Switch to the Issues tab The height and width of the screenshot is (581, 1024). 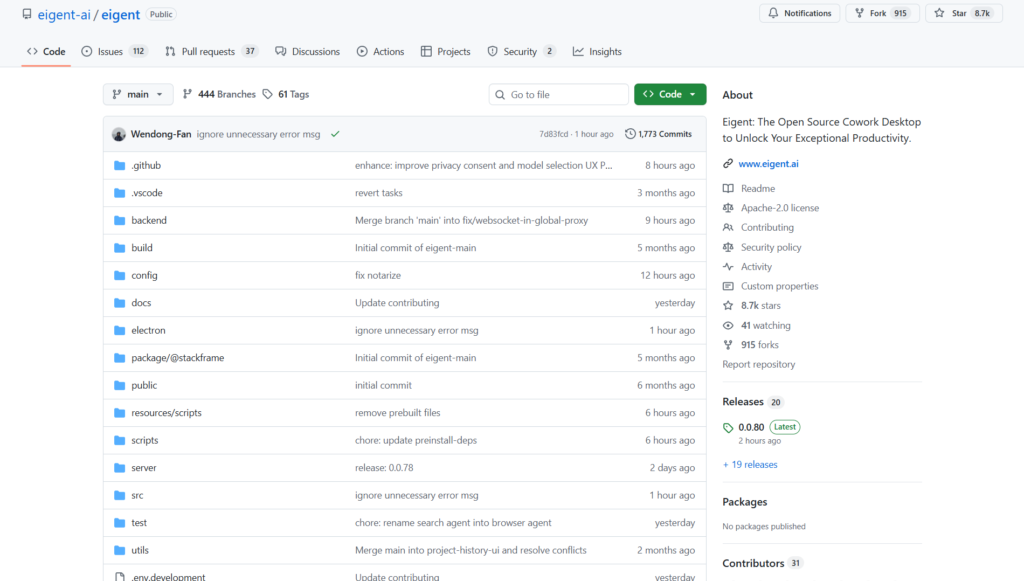[x=110, y=51]
